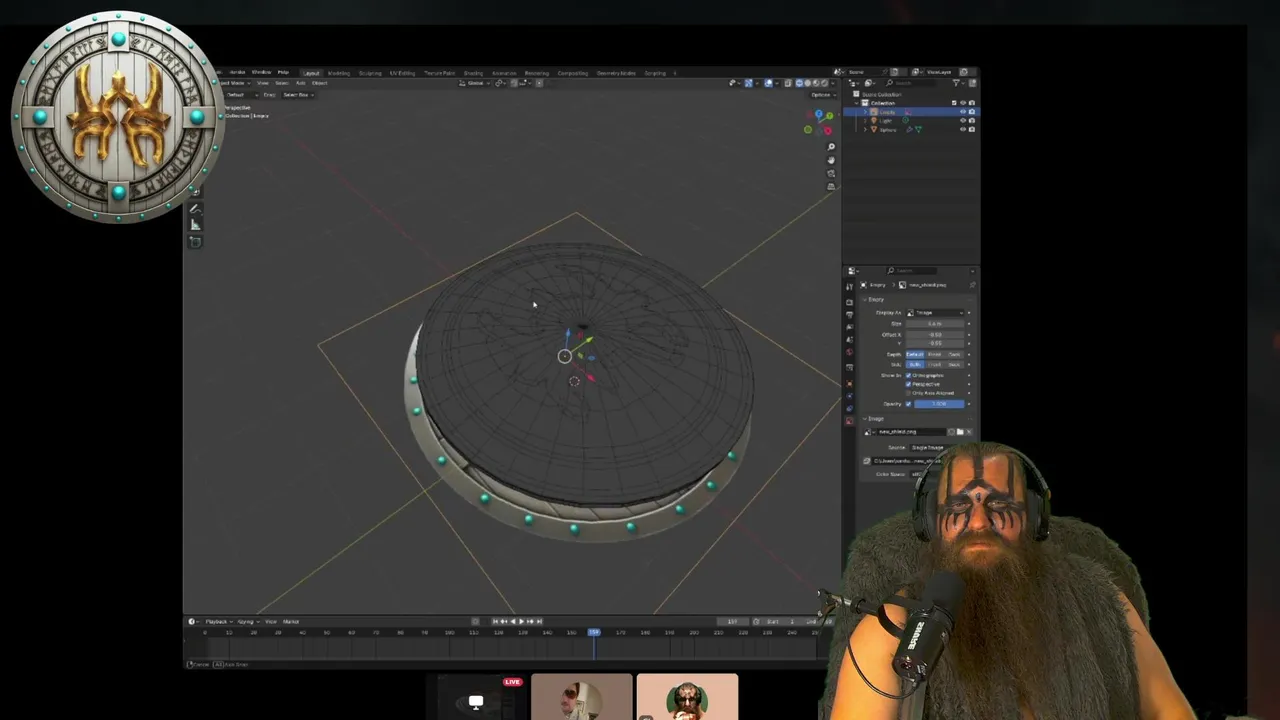
Task: Toggle the Perspective checkbox
Action: (908, 384)
